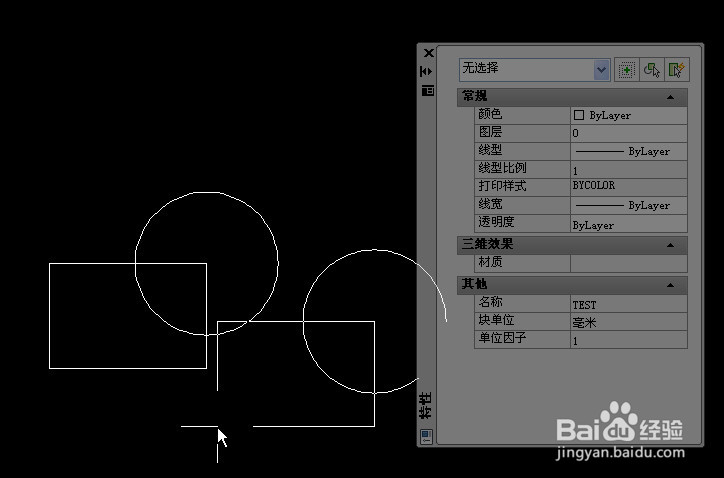Click the 线型 property label

(490, 150)
